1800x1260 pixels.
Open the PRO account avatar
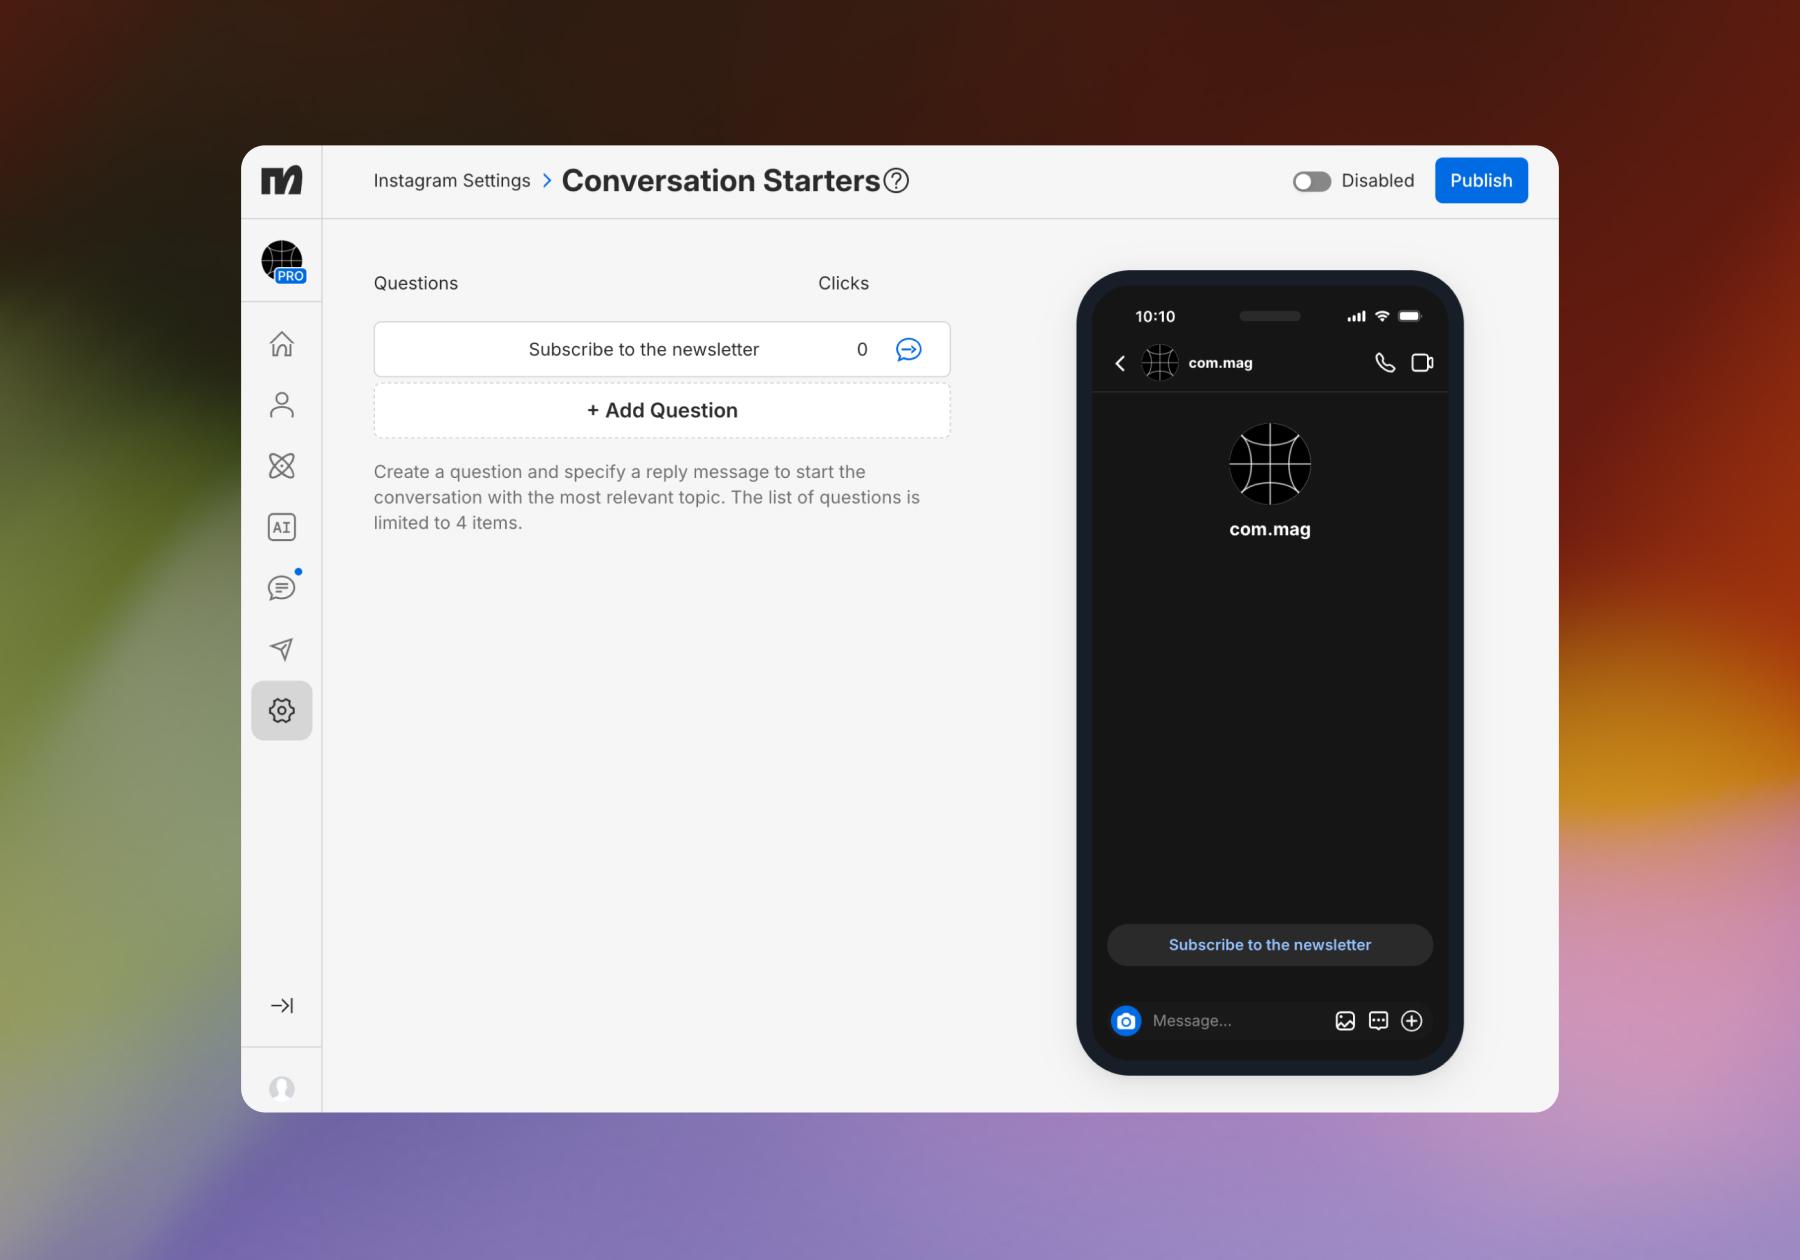coord(283,262)
